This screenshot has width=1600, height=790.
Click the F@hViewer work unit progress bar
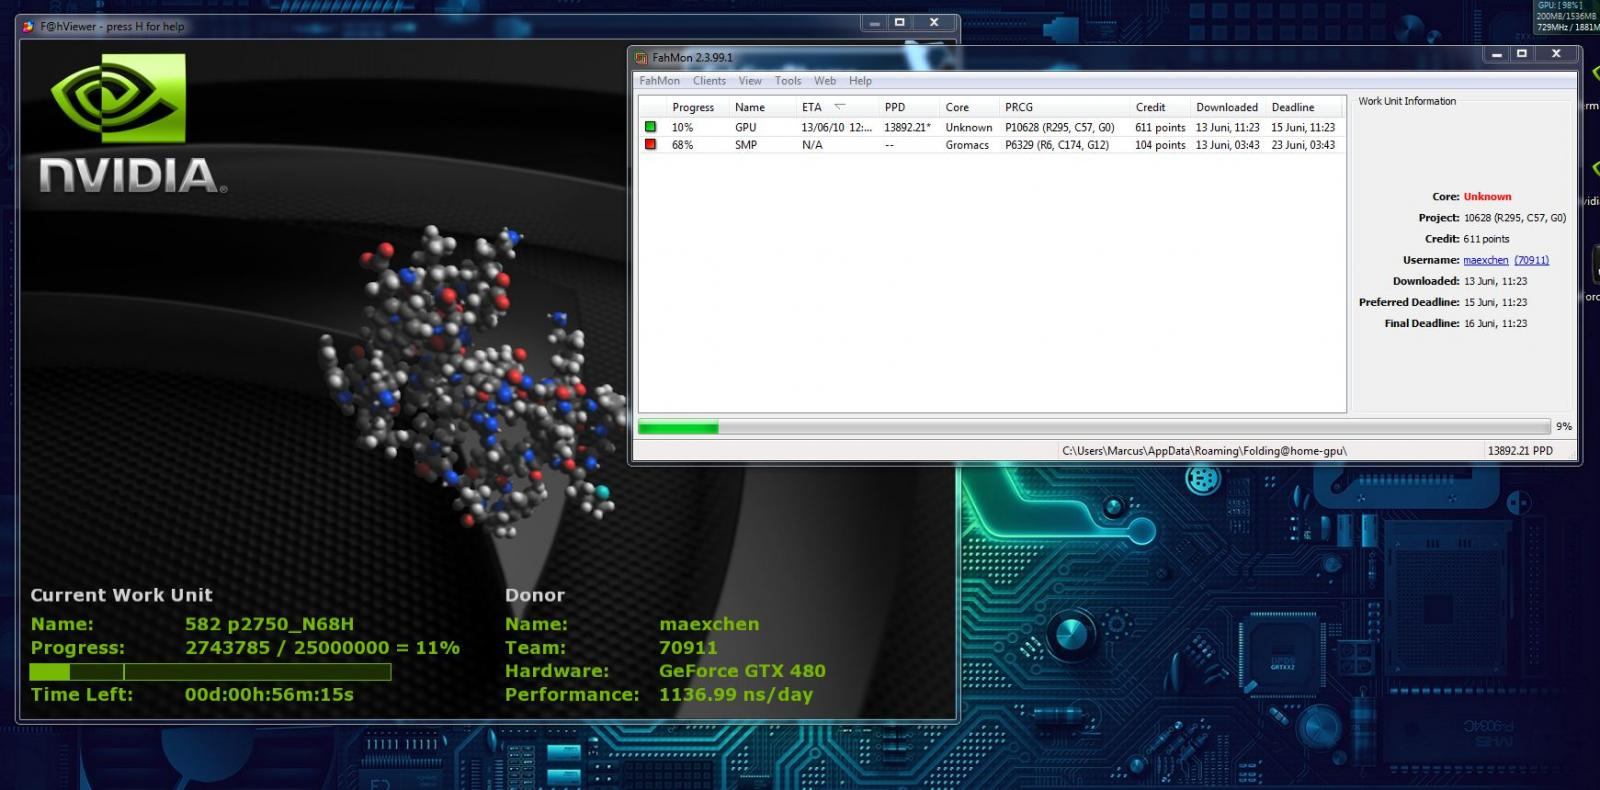(x=210, y=672)
